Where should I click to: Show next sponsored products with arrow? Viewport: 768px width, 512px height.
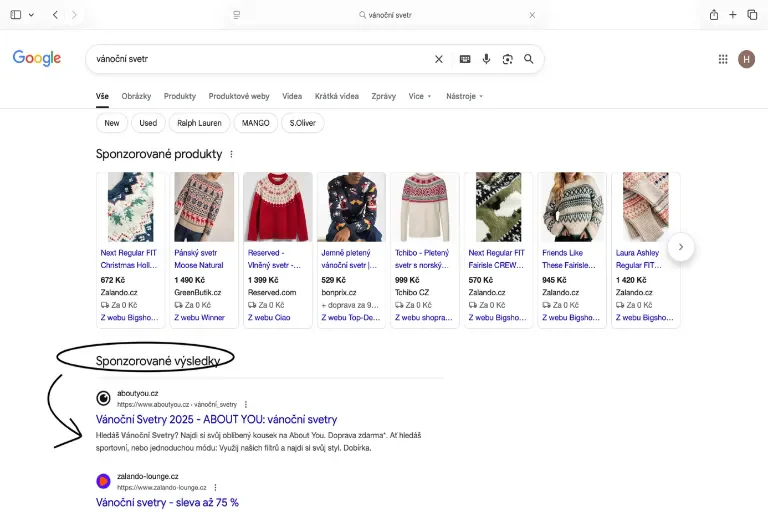[x=681, y=247]
